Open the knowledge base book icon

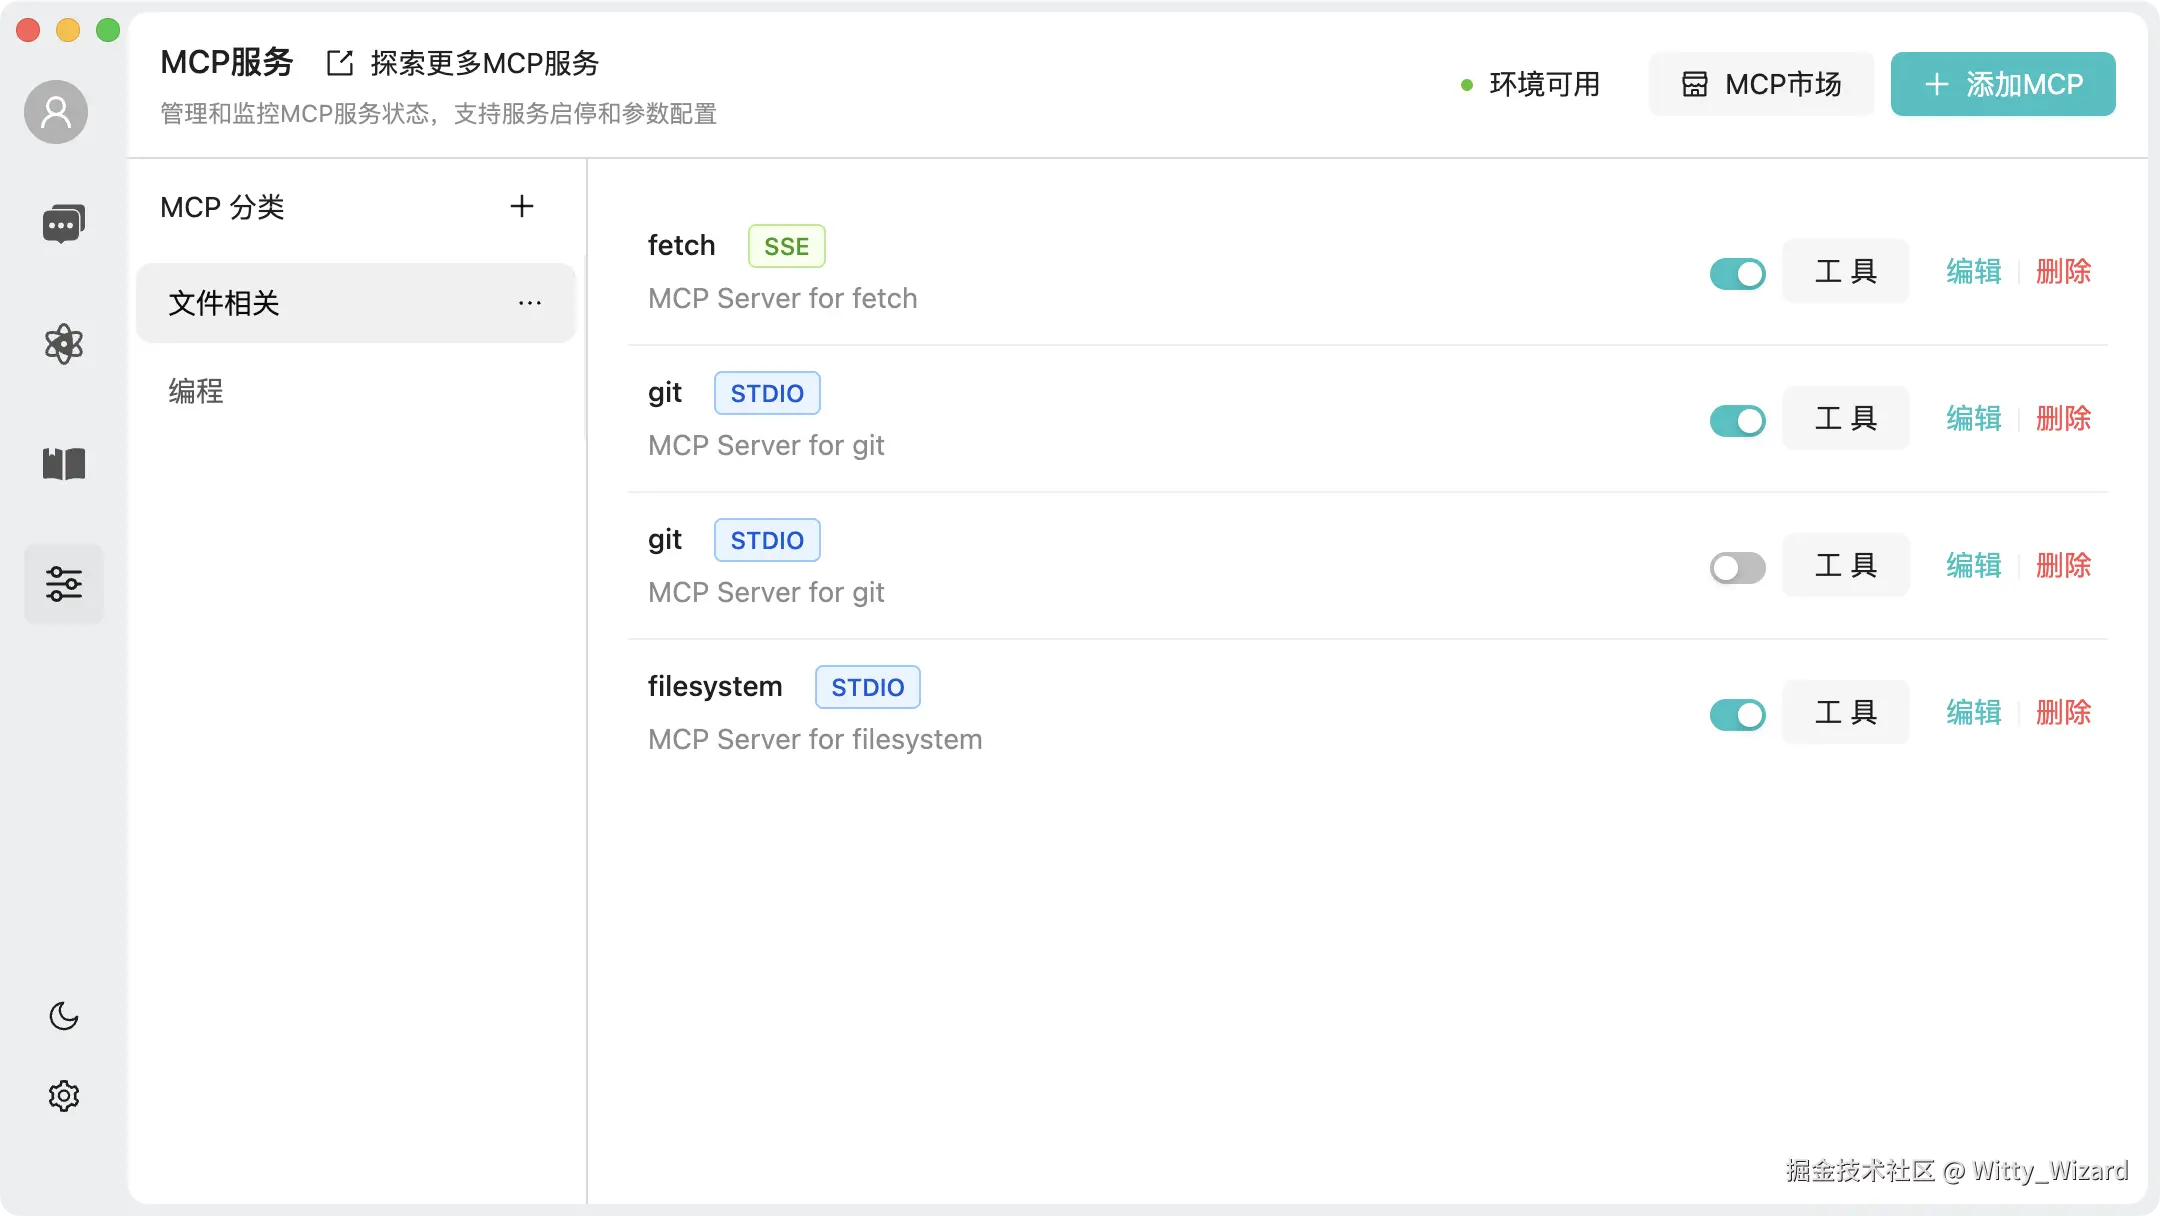pyautogui.click(x=63, y=464)
